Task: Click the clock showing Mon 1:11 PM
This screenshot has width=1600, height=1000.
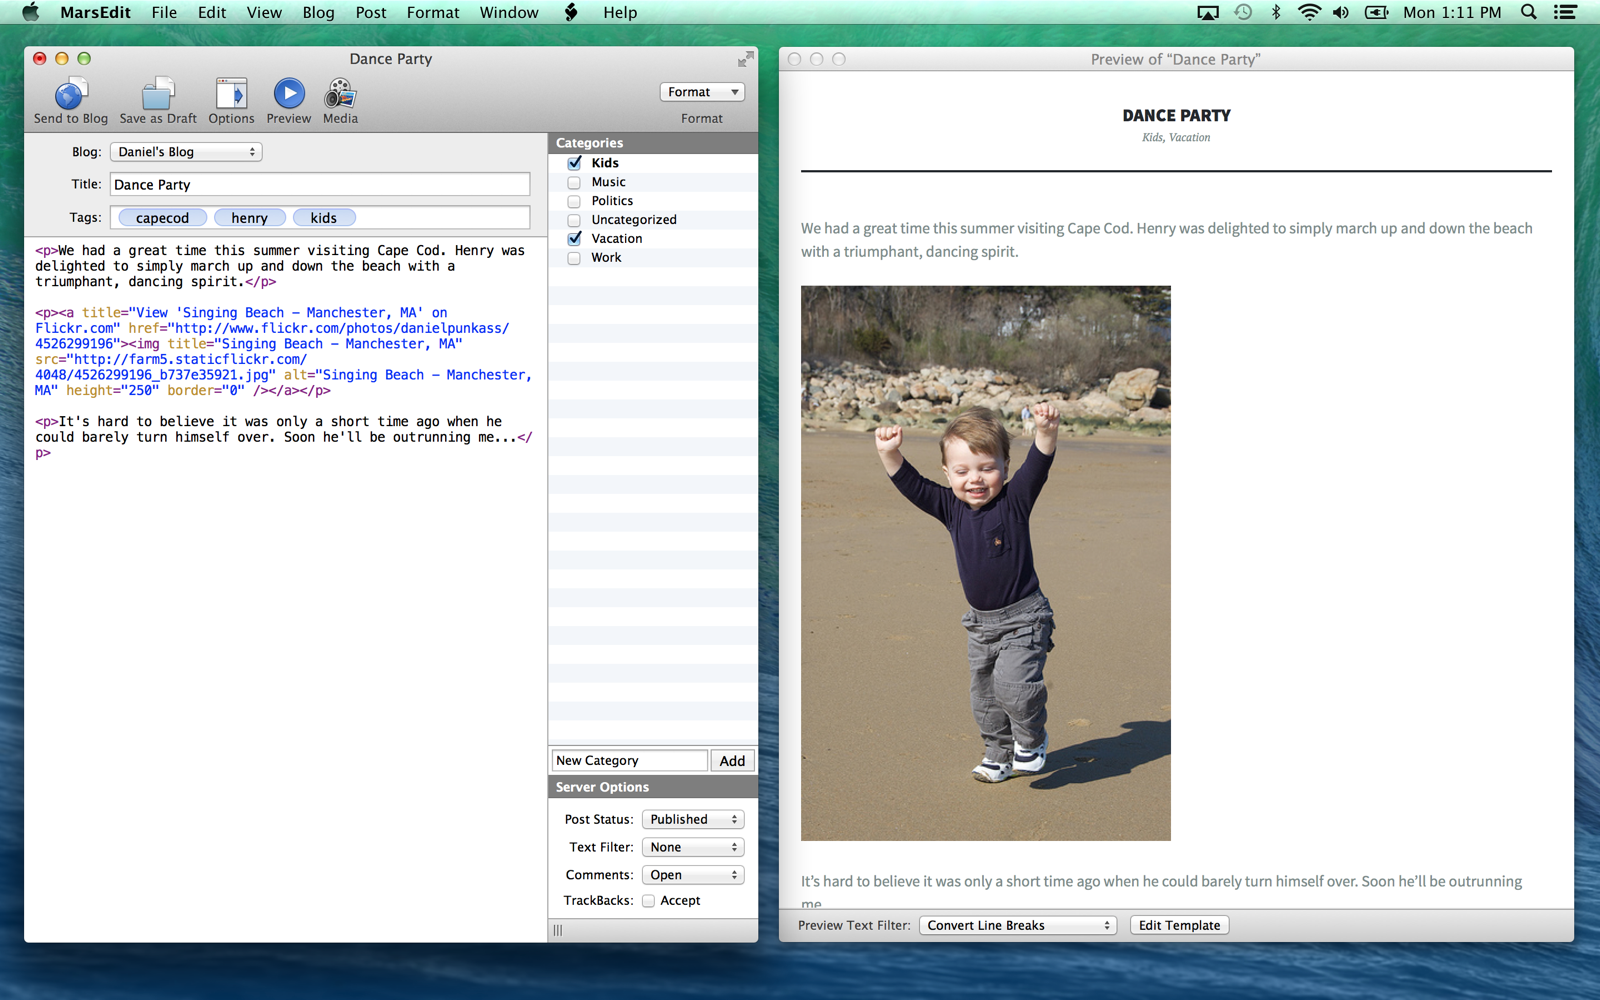Action: pyautogui.click(x=1452, y=12)
